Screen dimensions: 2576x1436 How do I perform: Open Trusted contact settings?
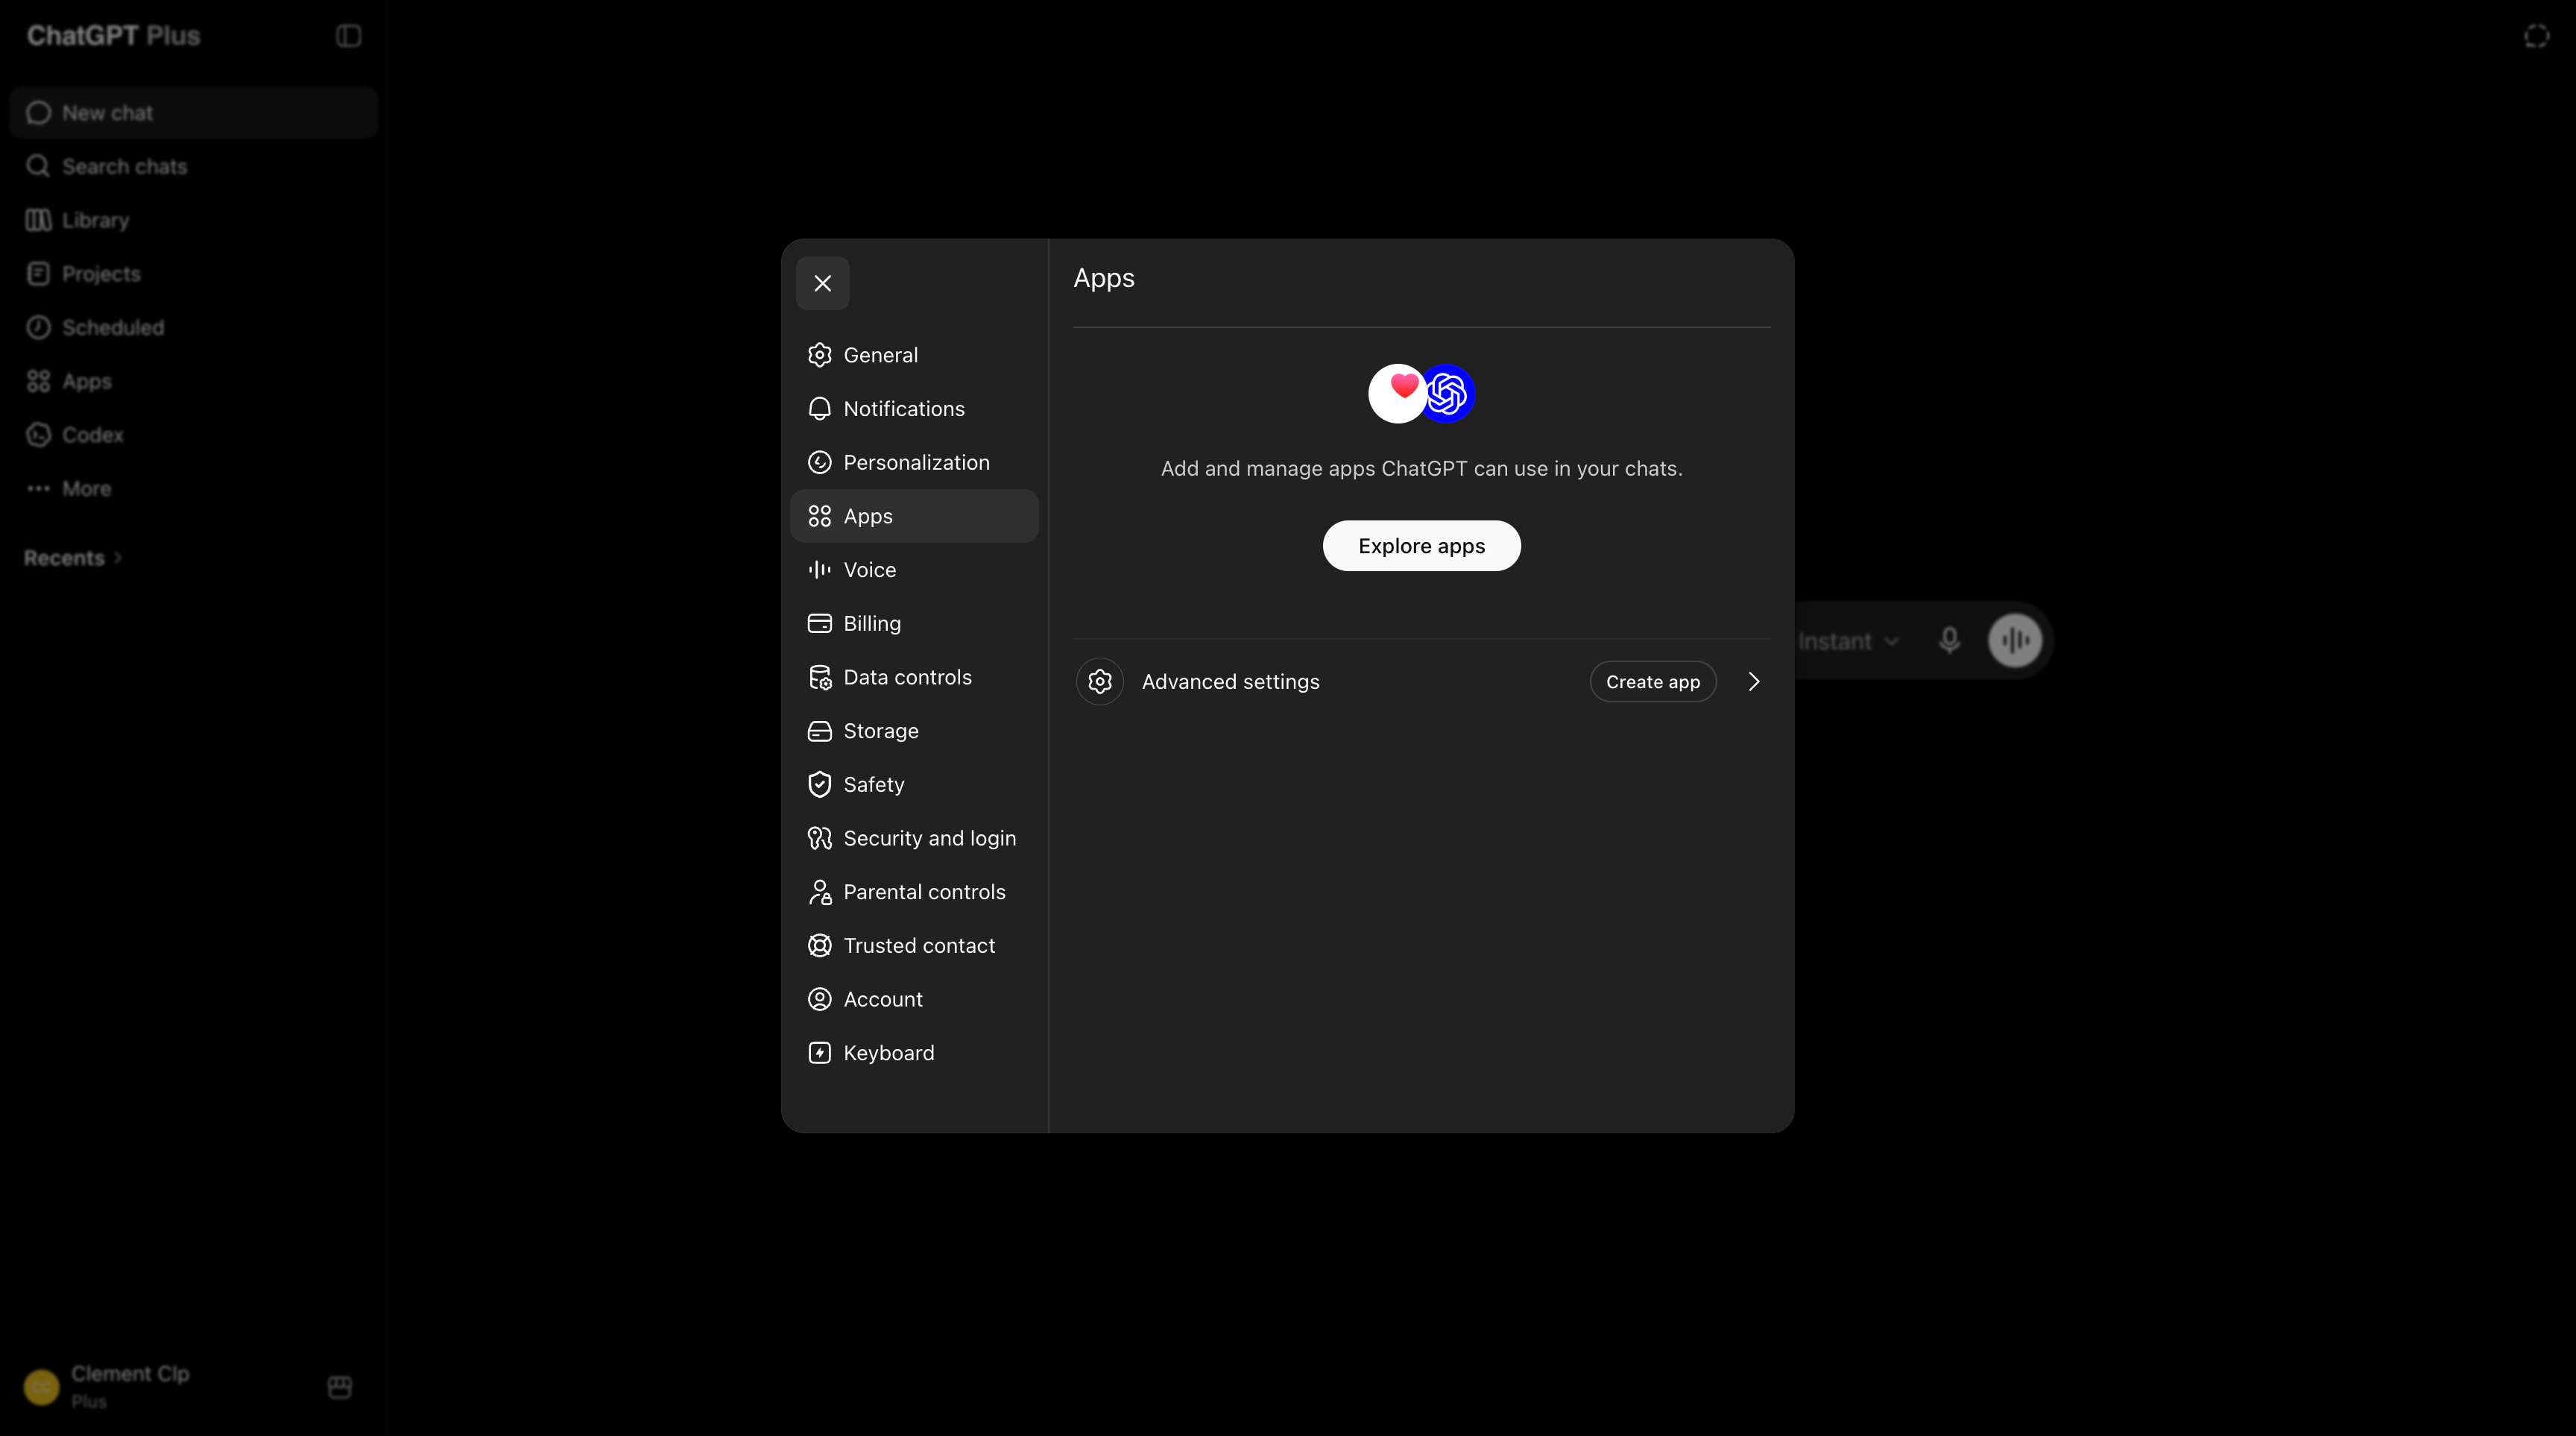914,945
